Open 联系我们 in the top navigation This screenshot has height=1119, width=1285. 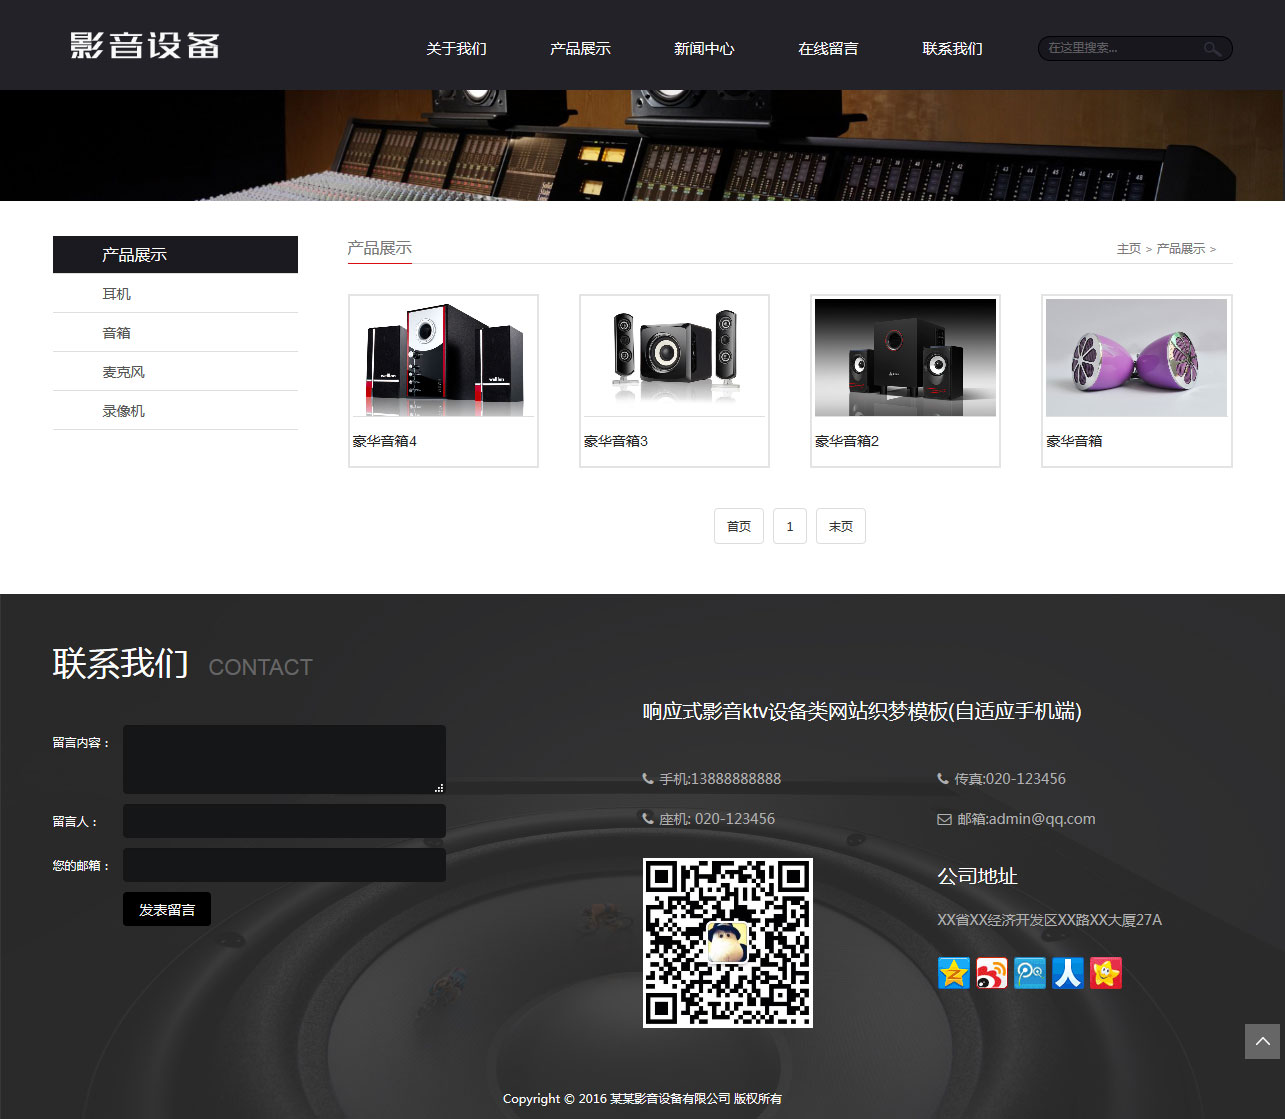tap(952, 48)
